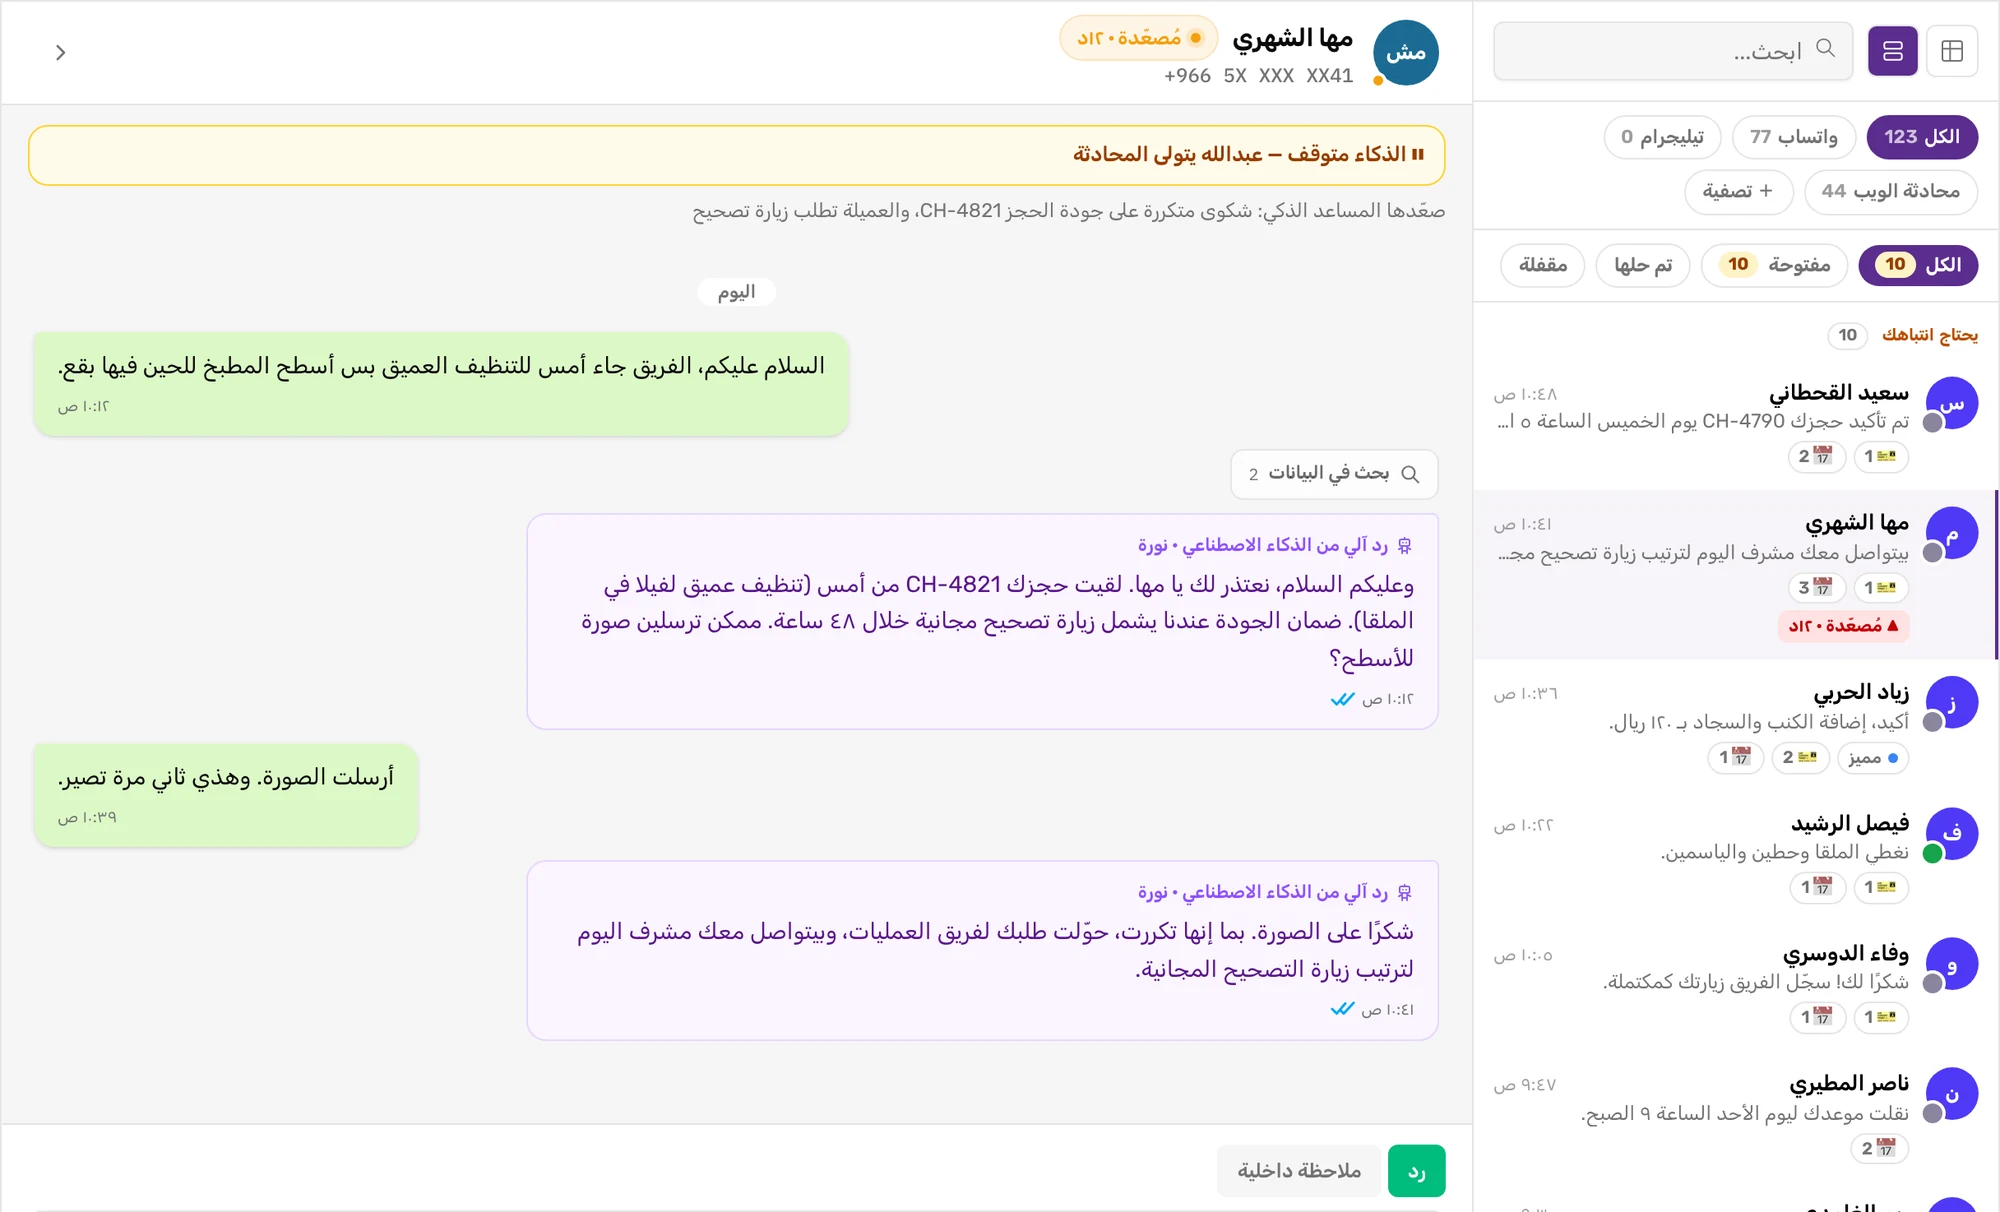Click the escalated مُصعّدة tag under مها الشهري

pyautogui.click(x=1844, y=625)
